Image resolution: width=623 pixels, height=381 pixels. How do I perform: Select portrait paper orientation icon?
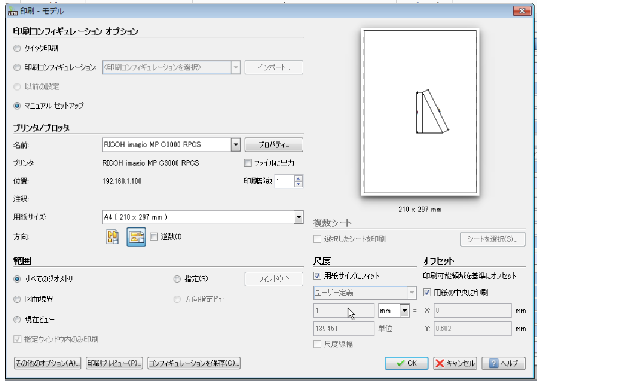(113, 237)
